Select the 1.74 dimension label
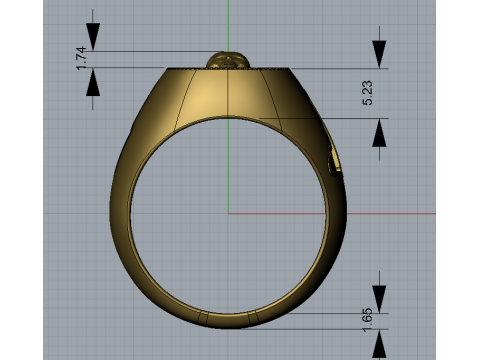The height and width of the screenshot is (360, 480). coord(81,58)
